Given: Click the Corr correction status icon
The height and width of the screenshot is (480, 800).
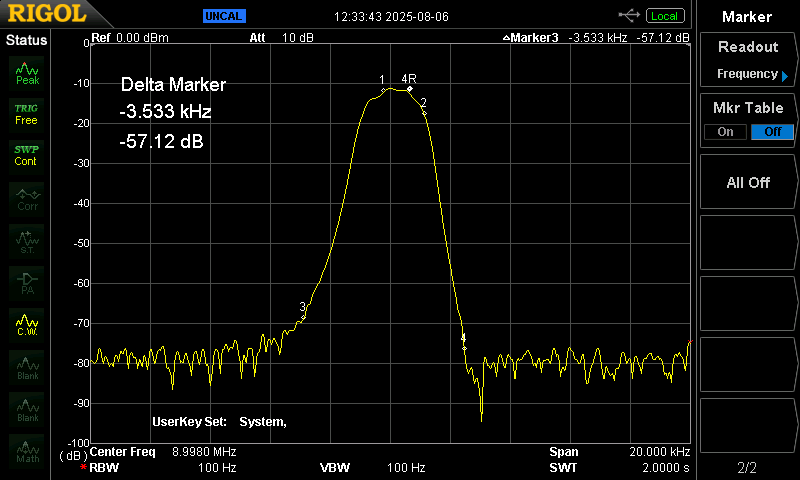Looking at the screenshot, I should (27, 198).
